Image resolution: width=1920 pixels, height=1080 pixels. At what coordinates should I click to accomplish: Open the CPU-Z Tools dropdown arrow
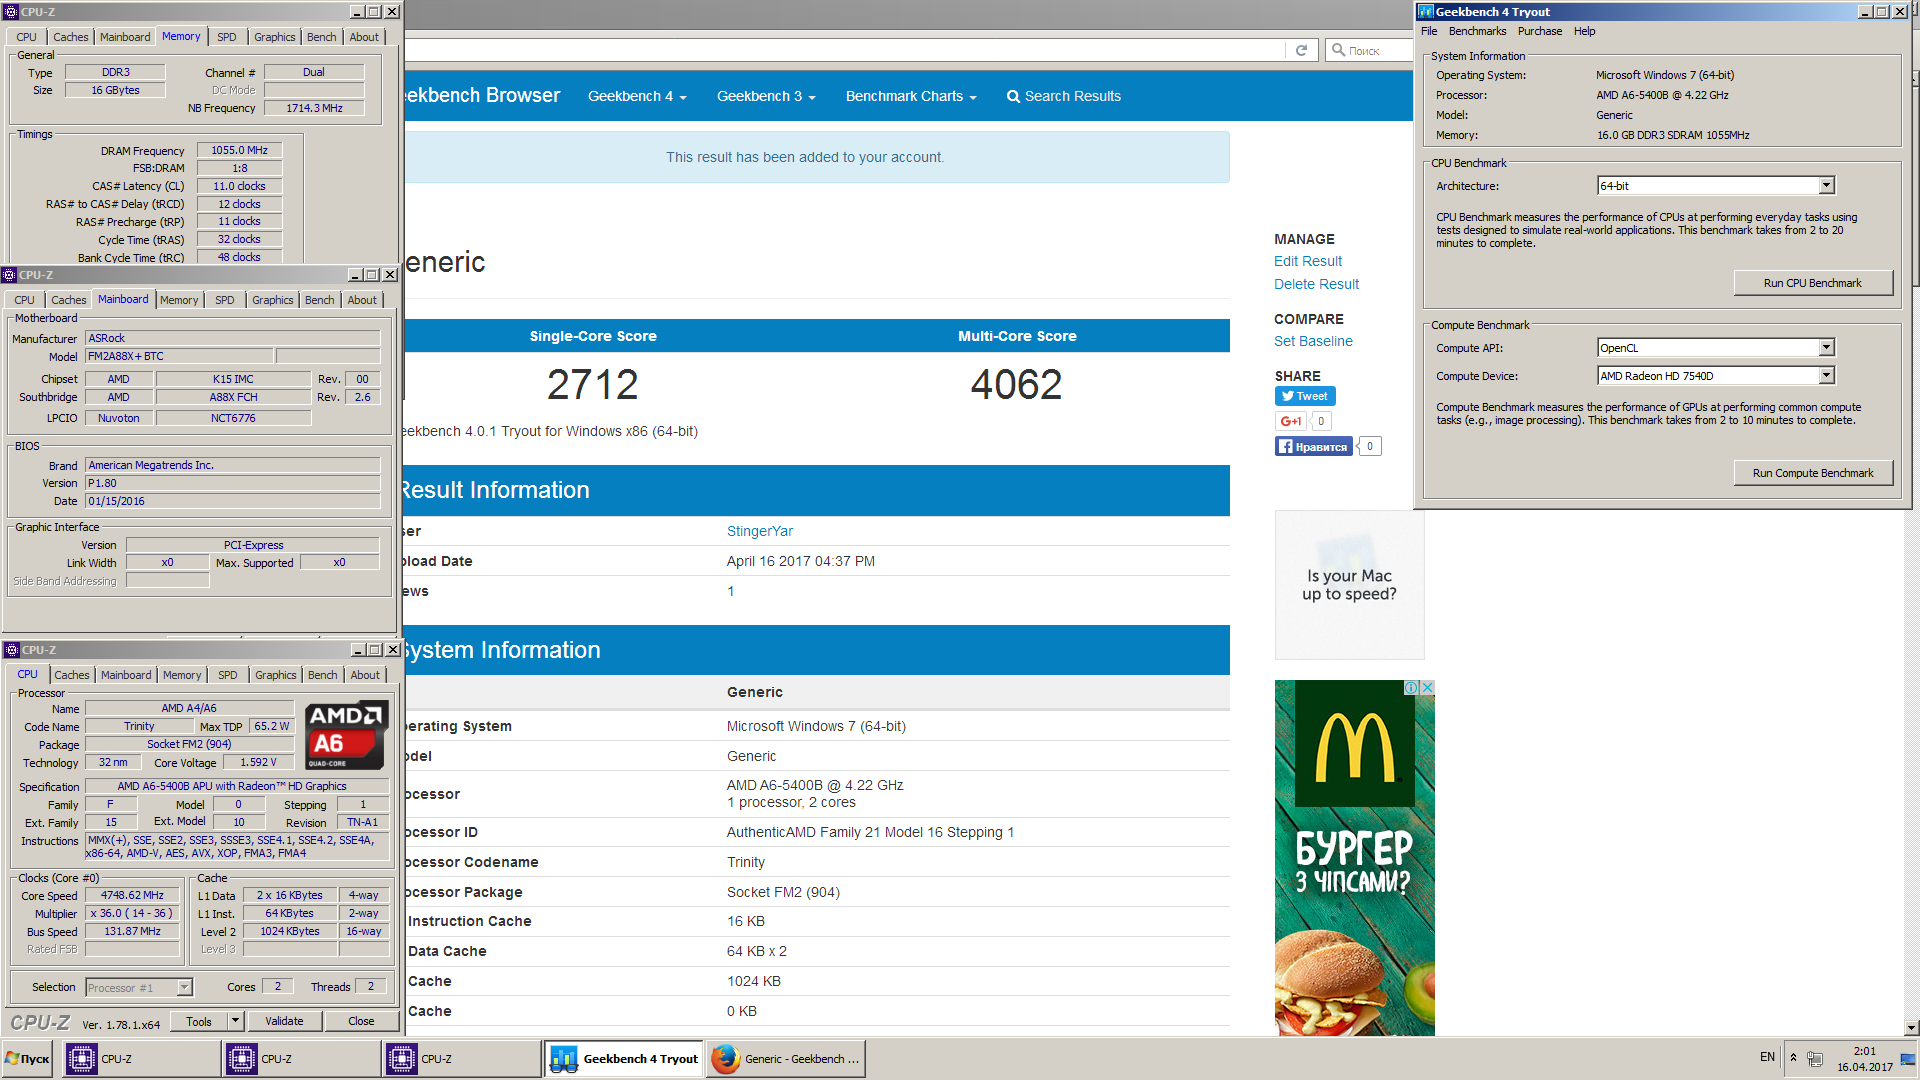click(235, 1021)
